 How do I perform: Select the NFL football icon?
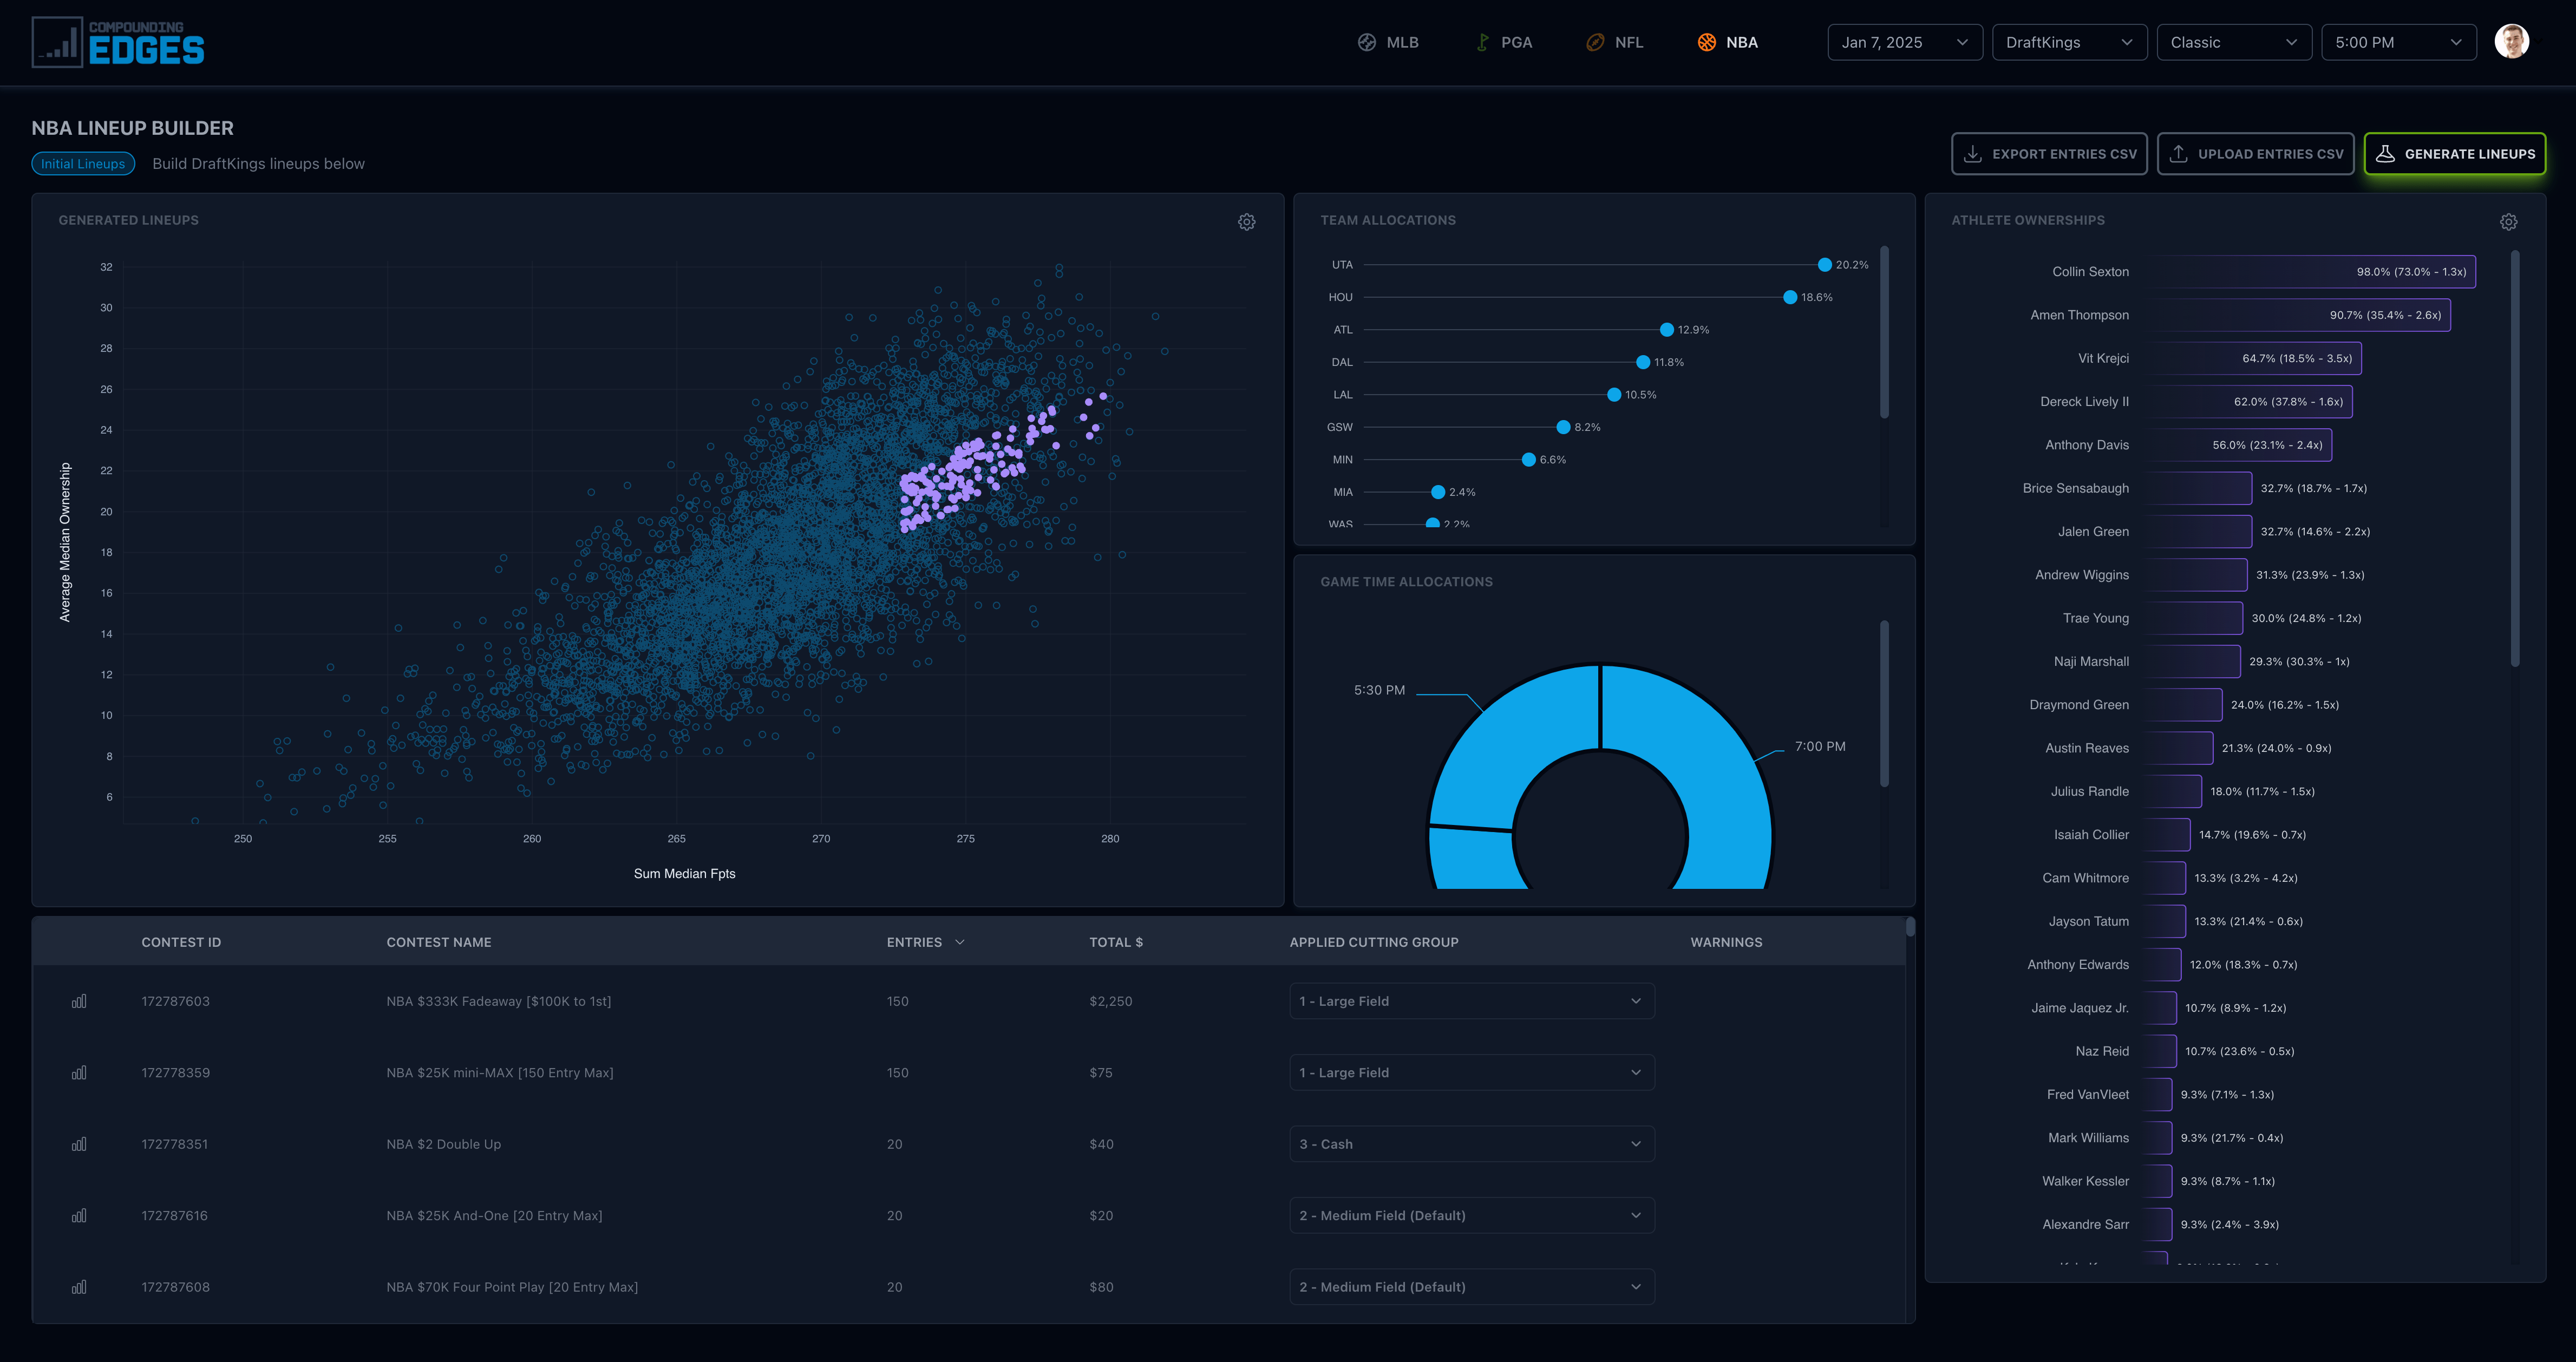(x=1595, y=42)
